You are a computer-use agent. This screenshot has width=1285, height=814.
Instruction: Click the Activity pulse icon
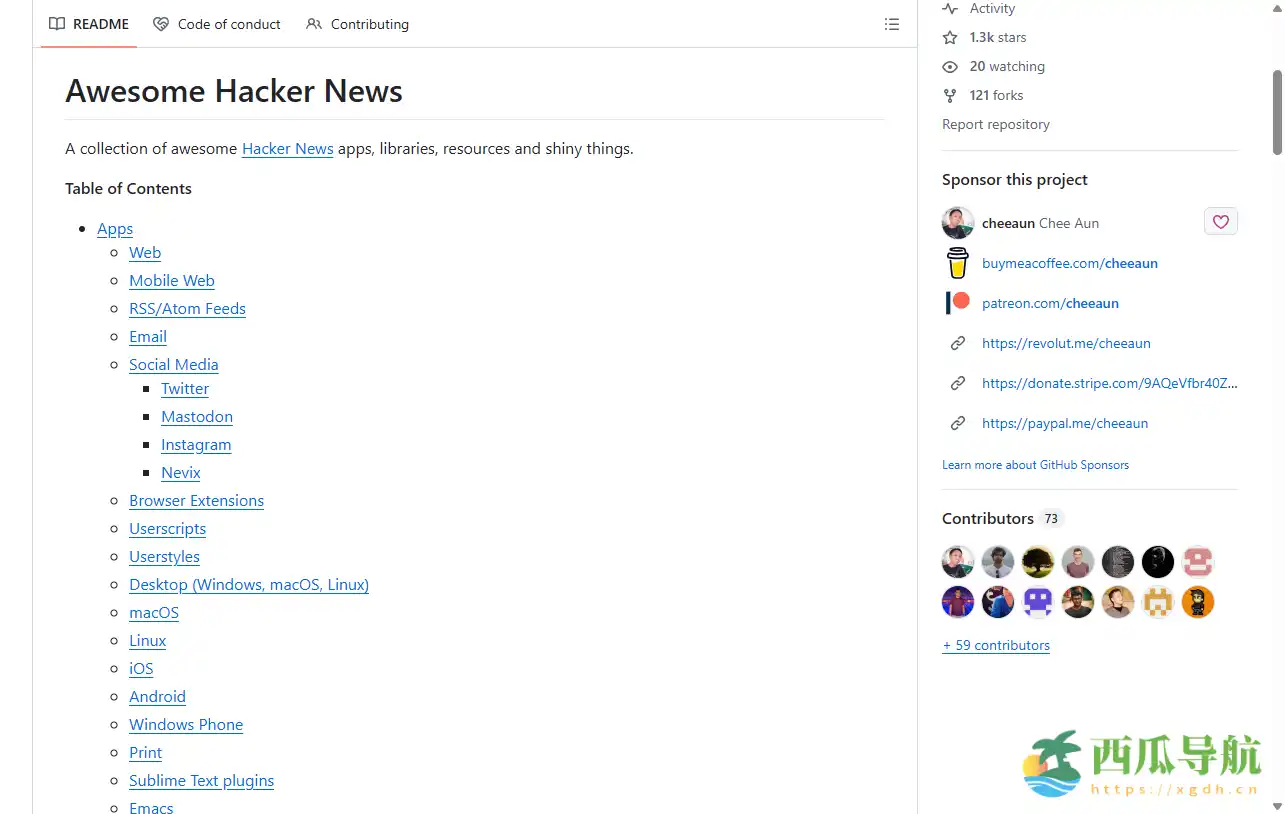[950, 8]
